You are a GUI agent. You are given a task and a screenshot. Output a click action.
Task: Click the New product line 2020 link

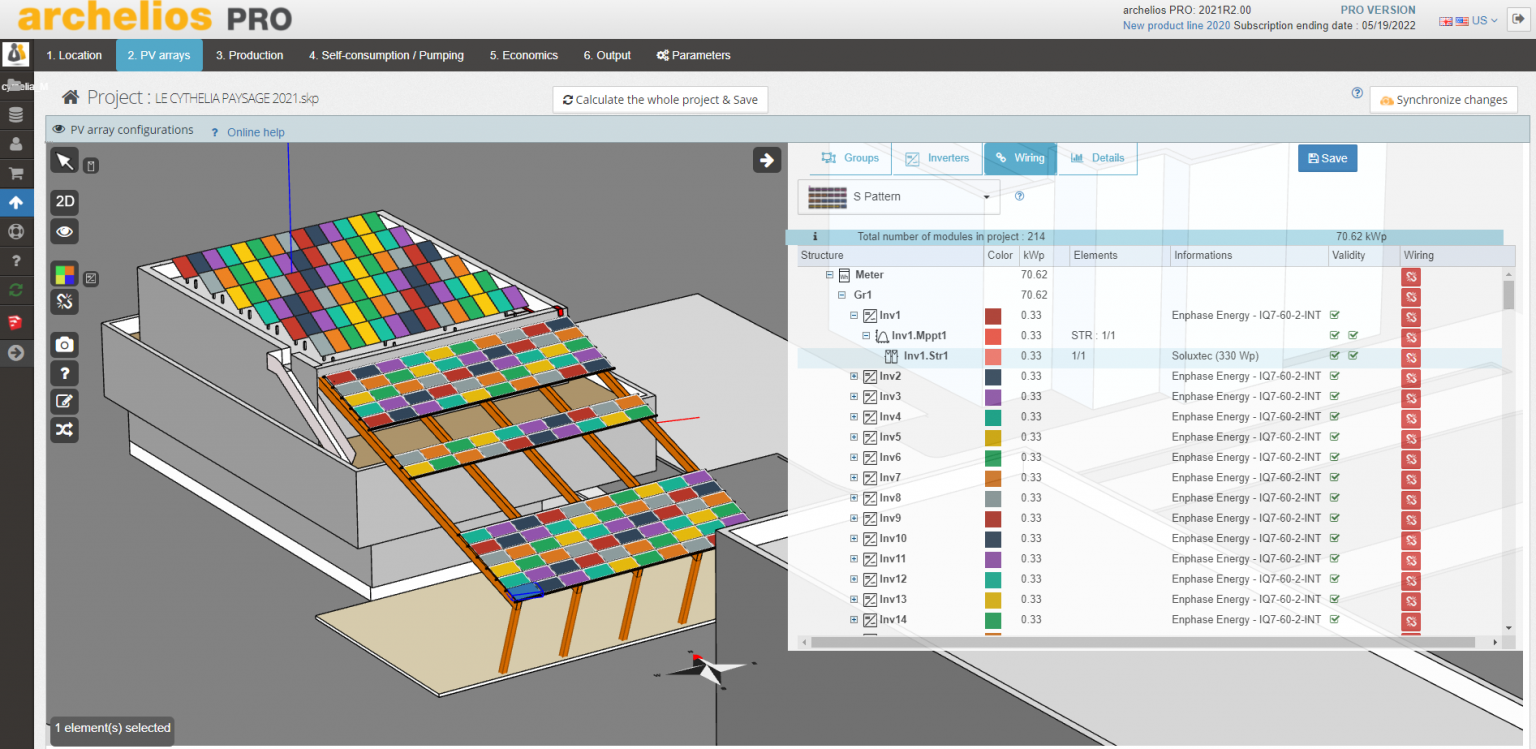coord(1176,25)
